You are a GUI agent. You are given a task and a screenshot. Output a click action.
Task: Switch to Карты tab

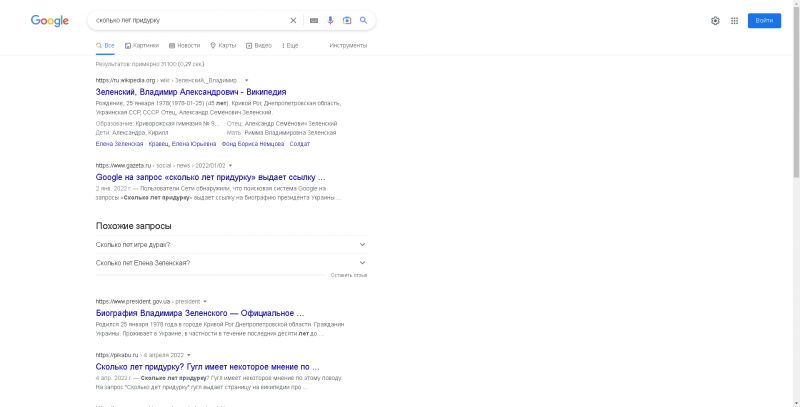click(223, 45)
